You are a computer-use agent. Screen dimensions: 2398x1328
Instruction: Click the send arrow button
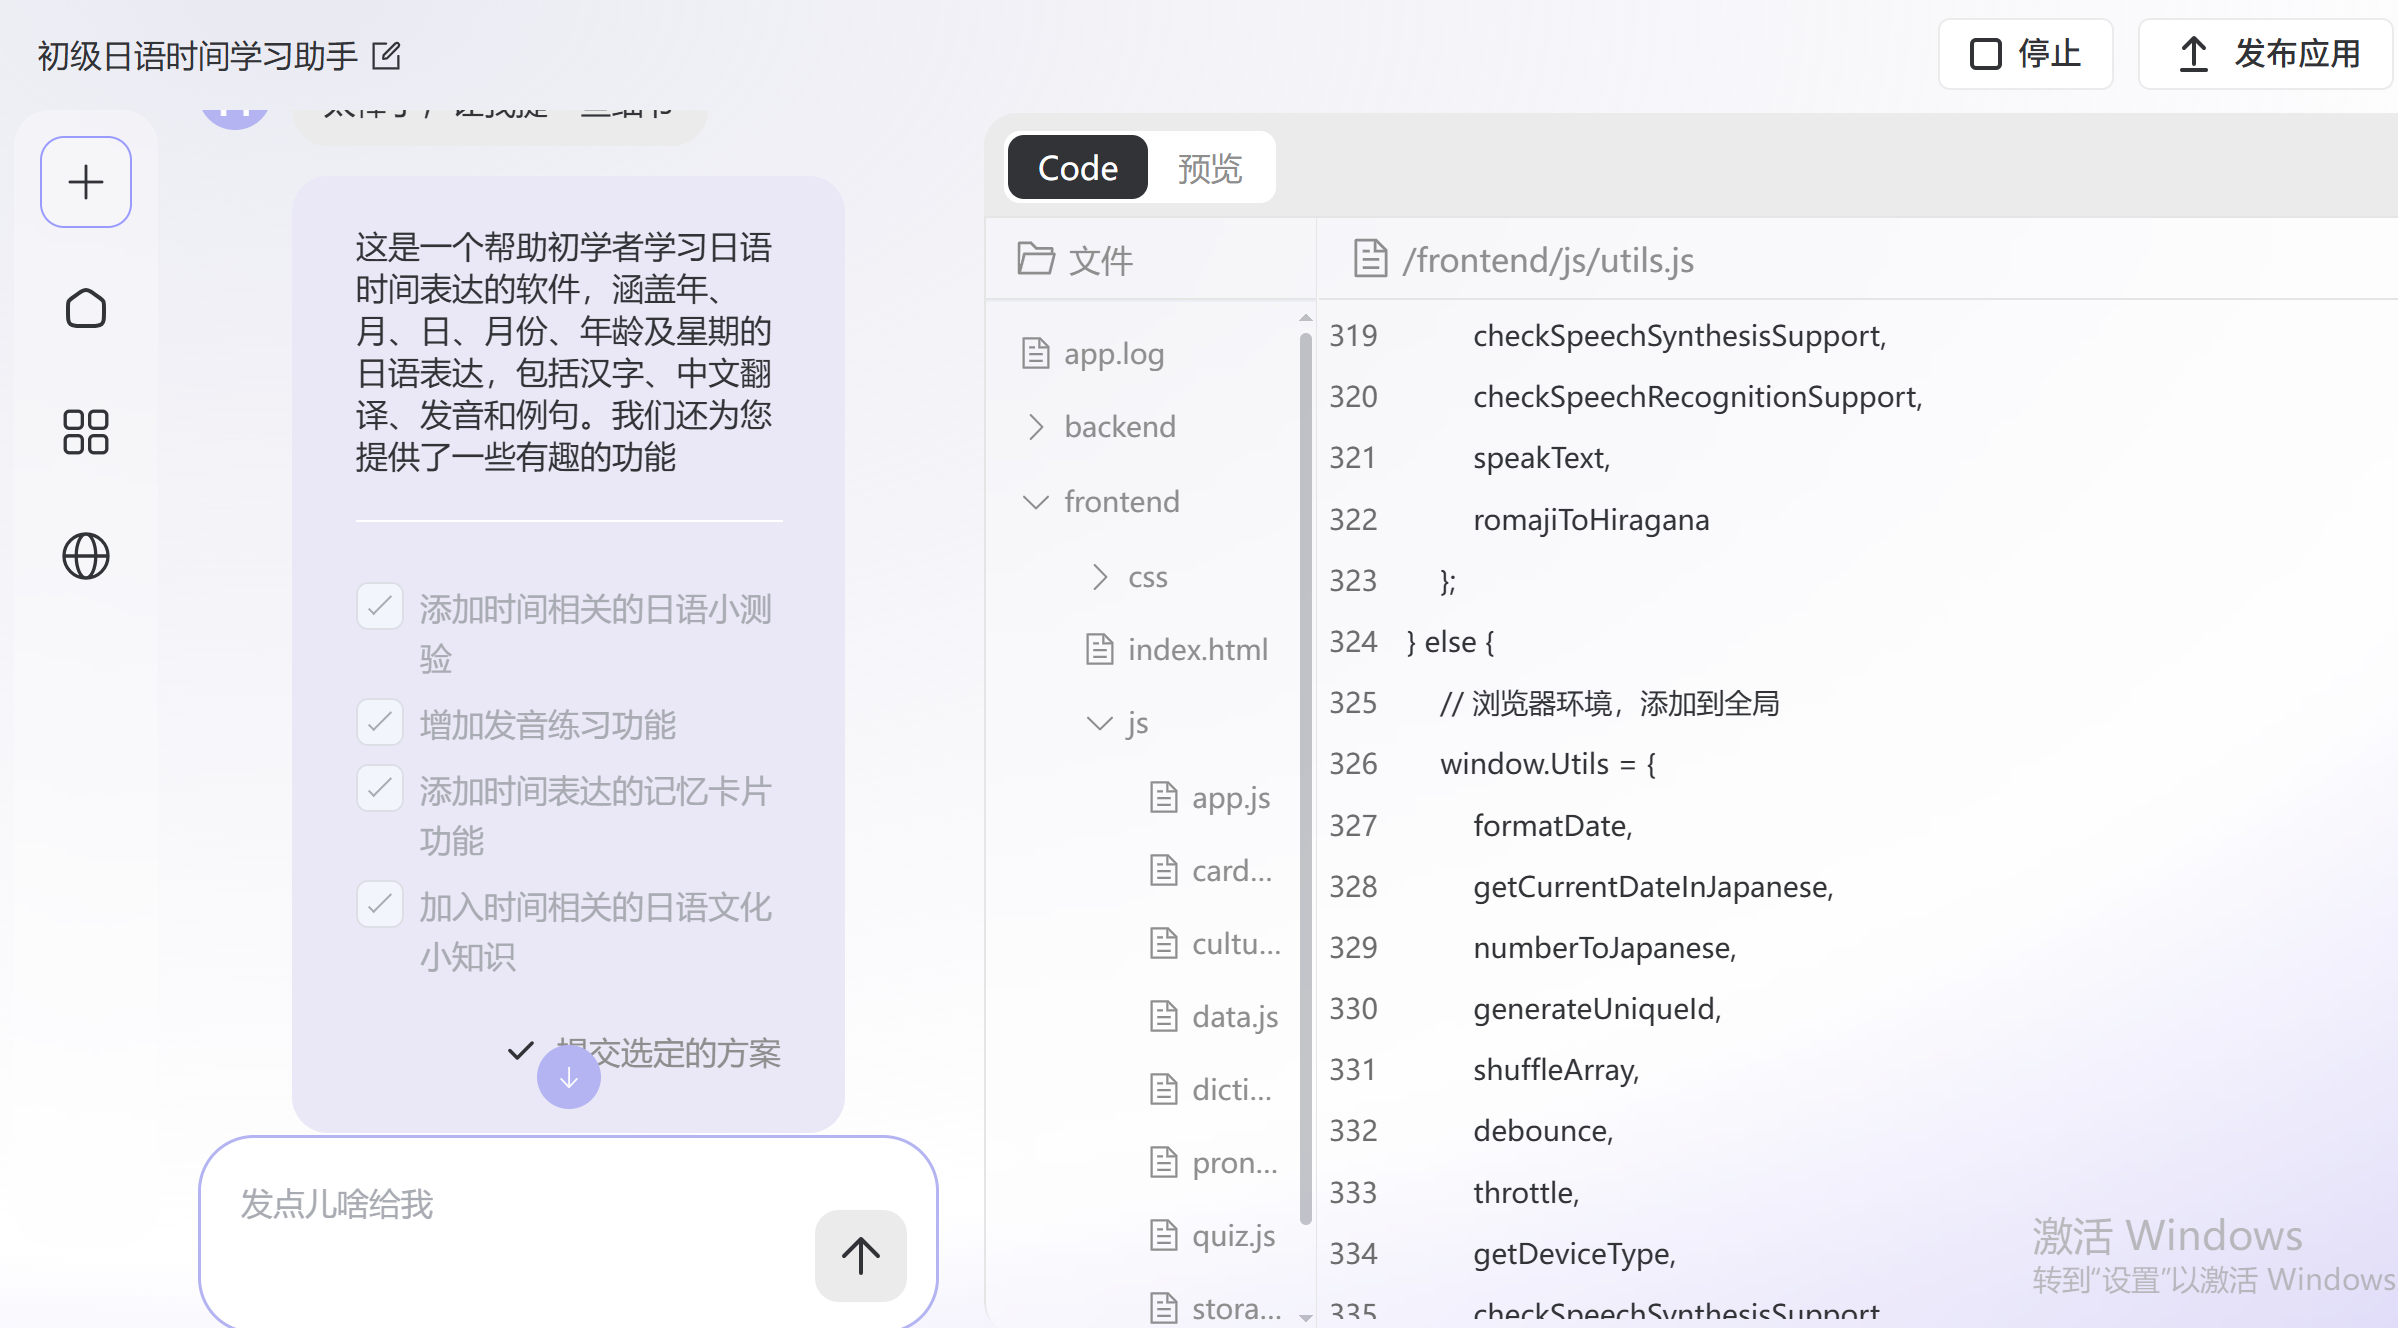pos(860,1255)
